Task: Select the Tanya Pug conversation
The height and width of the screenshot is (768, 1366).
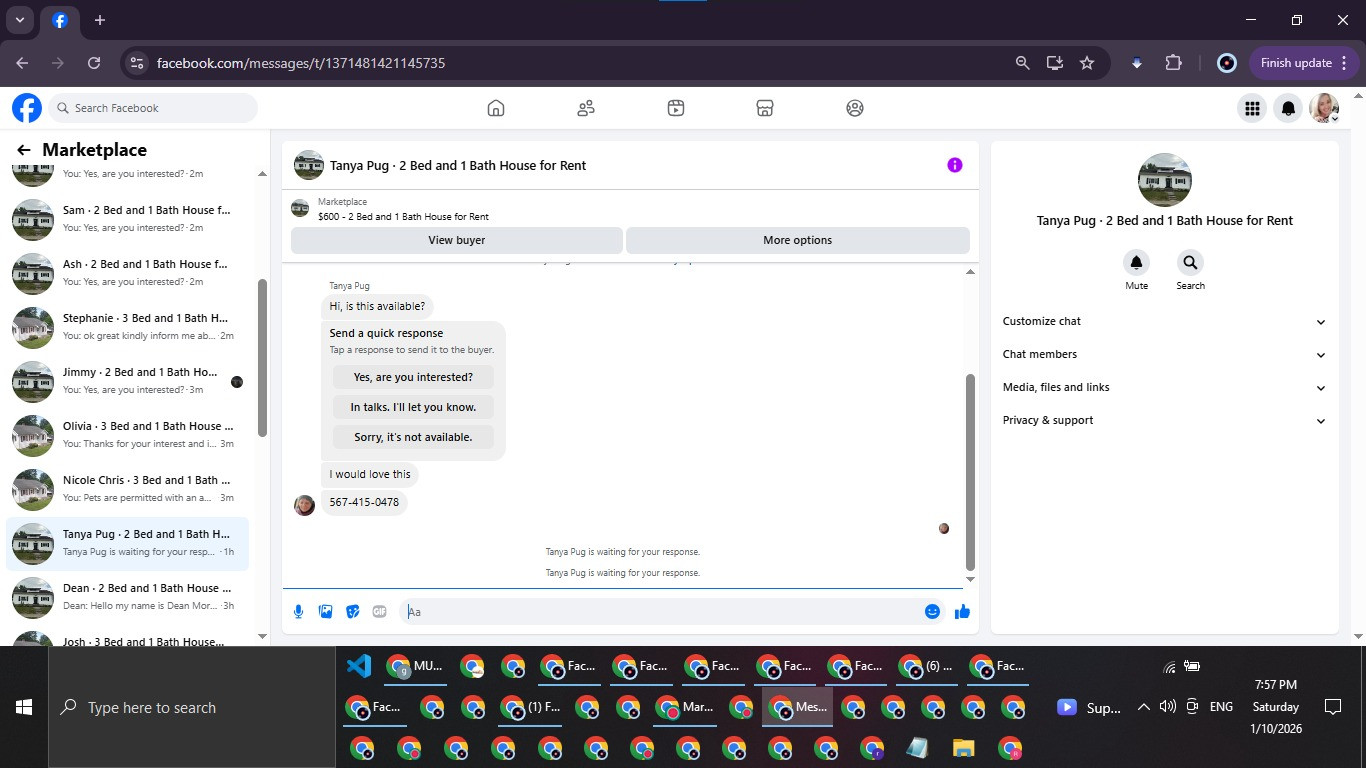Action: coord(127,543)
